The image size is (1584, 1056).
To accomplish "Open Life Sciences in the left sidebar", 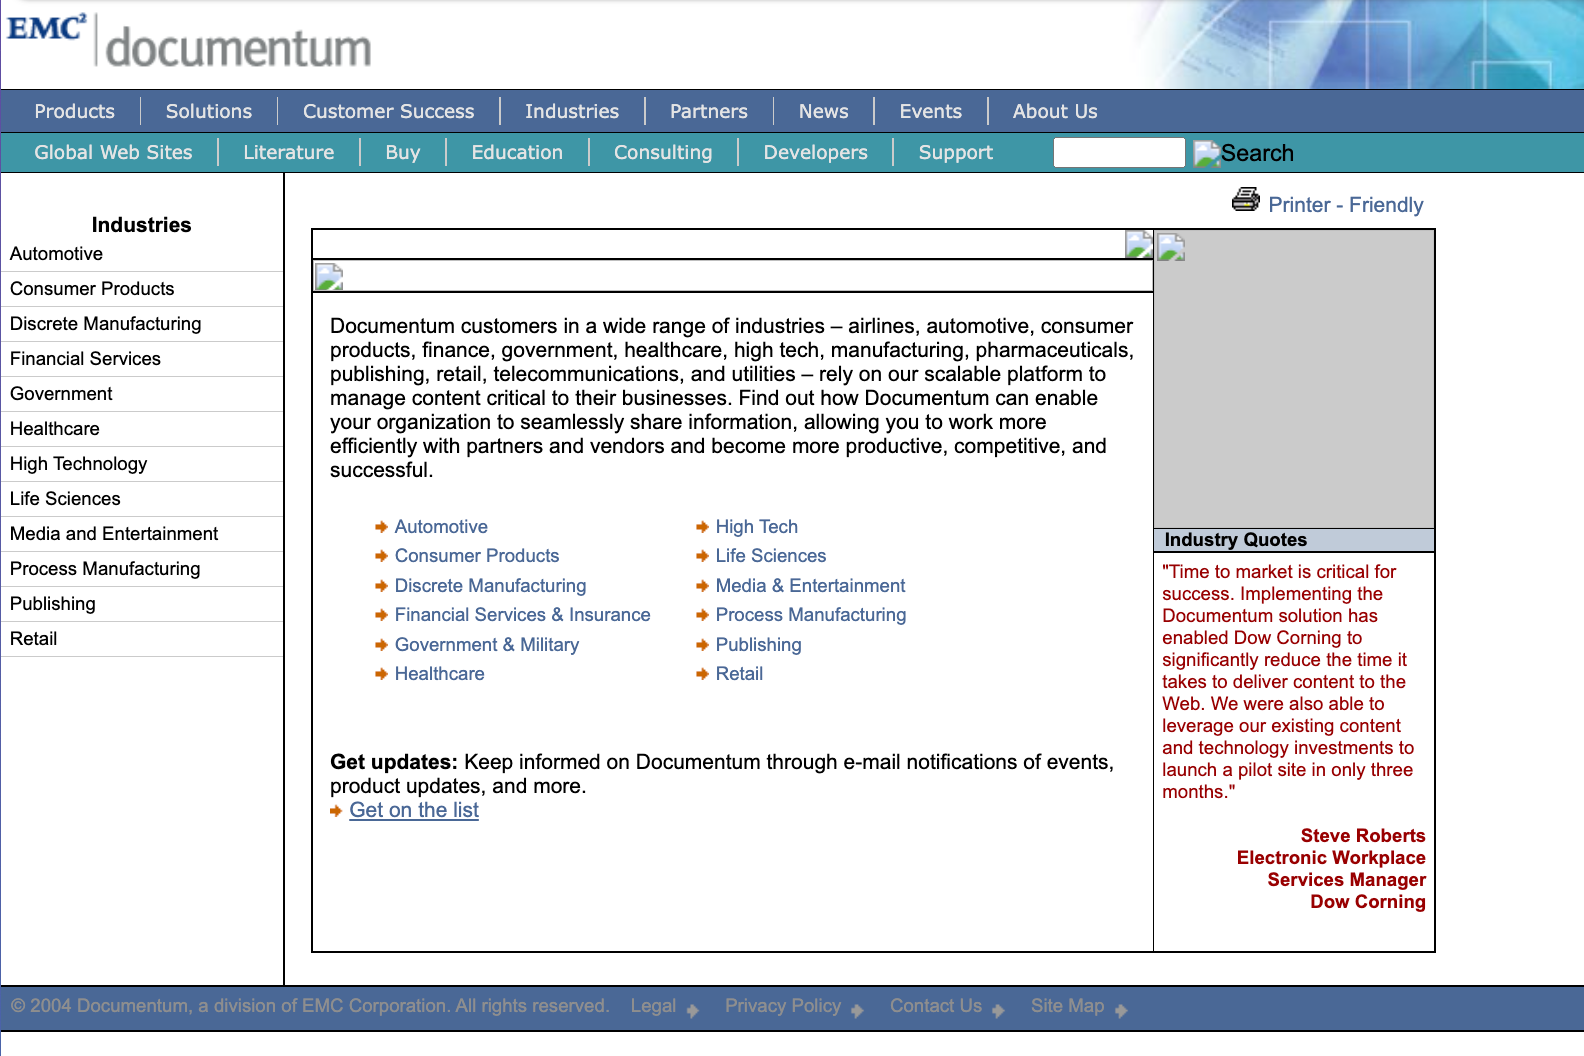I will [x=65, y=499].
